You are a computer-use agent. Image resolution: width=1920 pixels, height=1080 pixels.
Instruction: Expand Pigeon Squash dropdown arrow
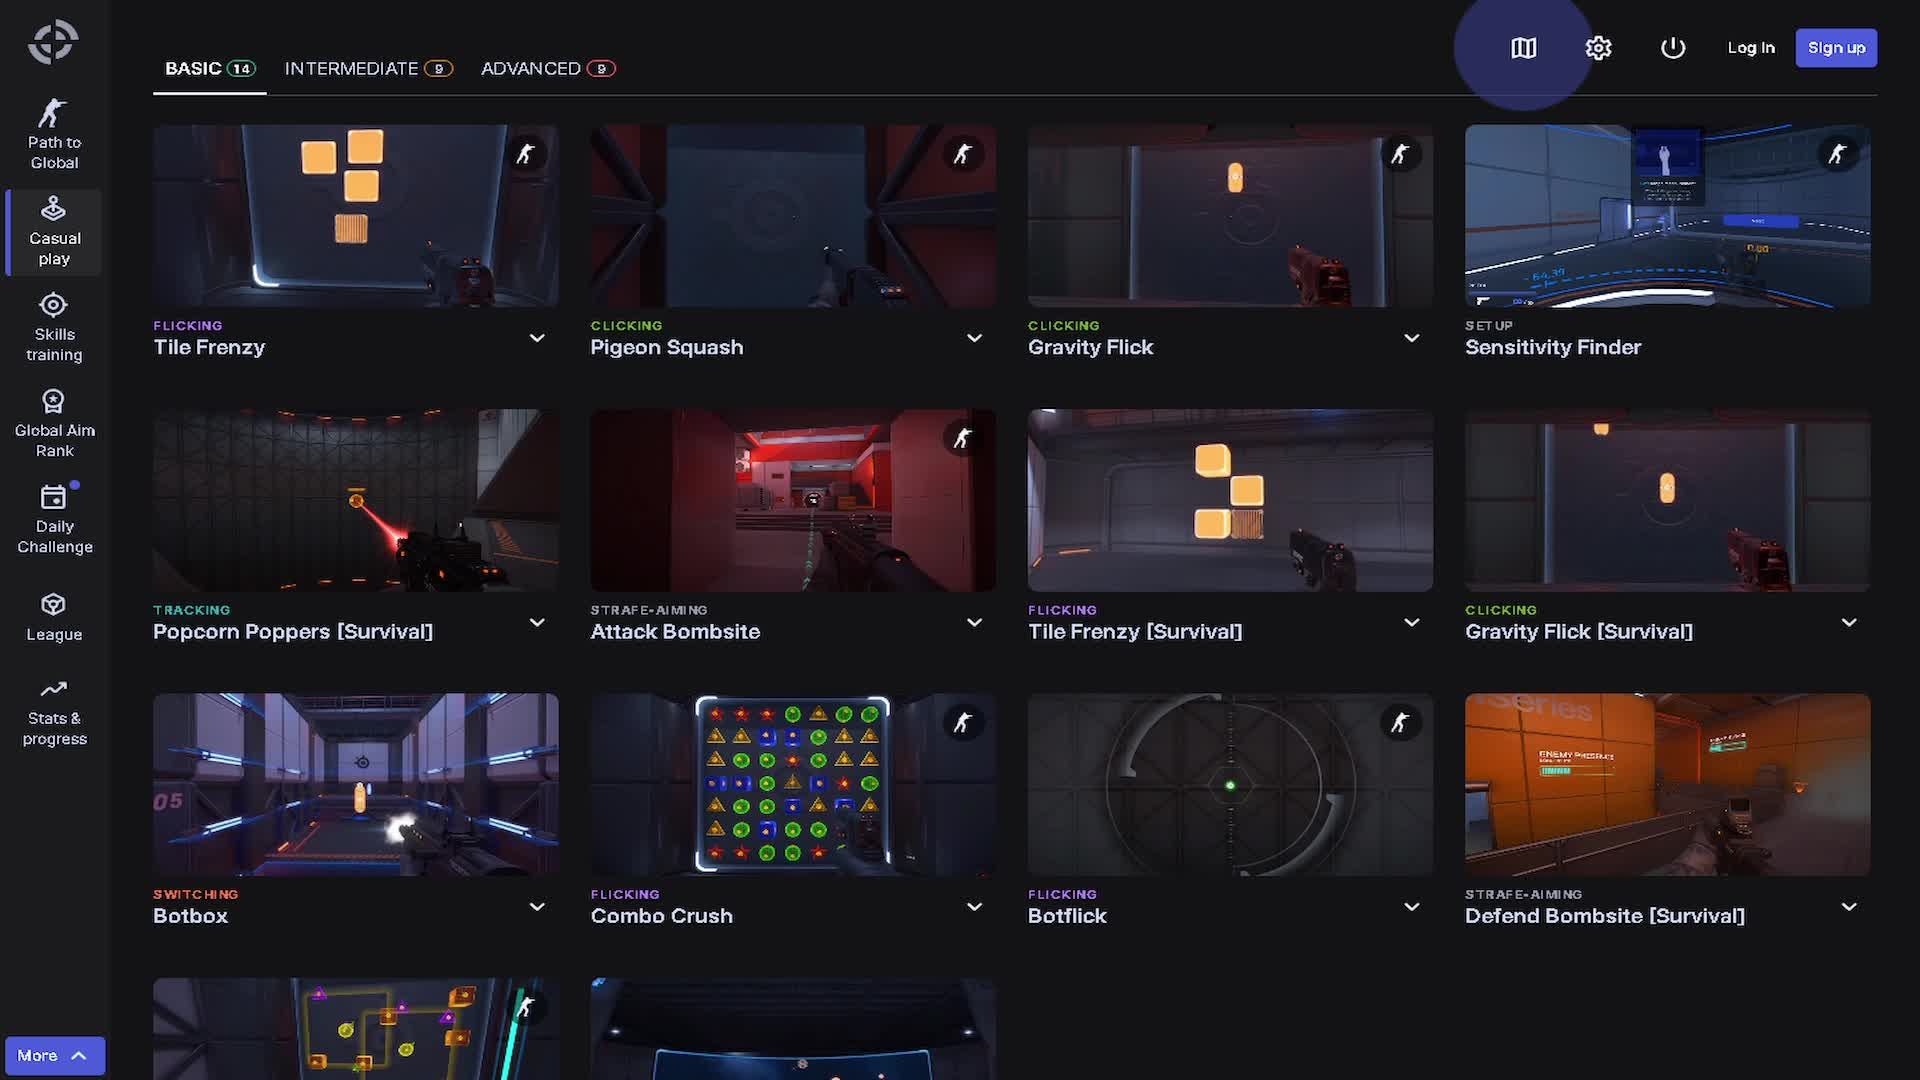coord(974,338)
